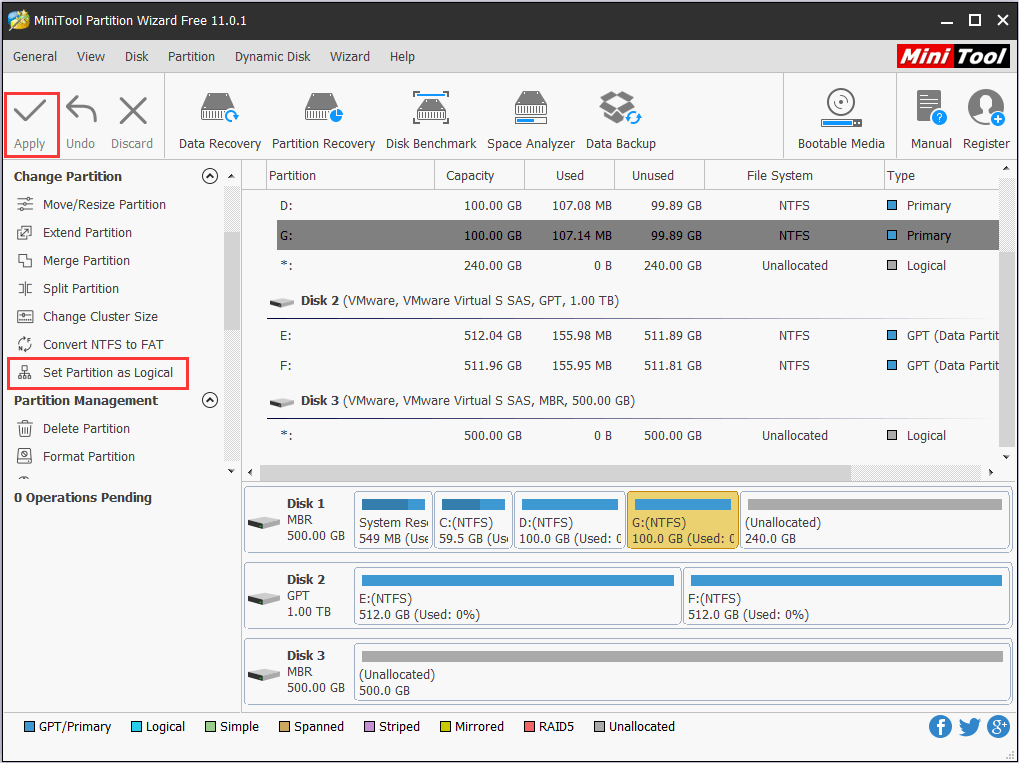Click the Register button

(985, 116)
